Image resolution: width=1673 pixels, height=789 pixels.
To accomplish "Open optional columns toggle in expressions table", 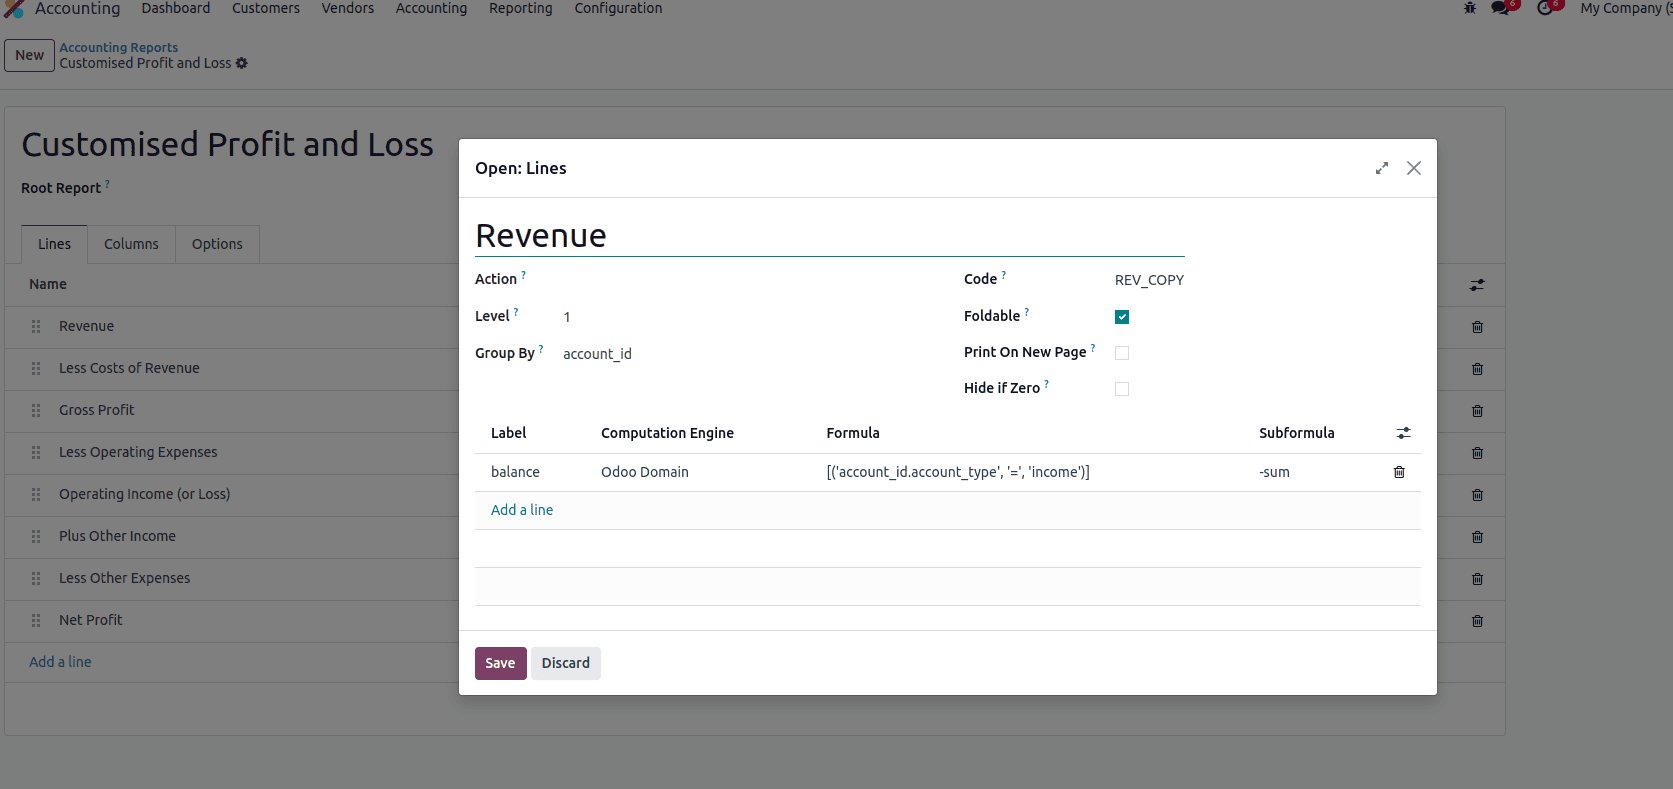I will [1404, 433].
